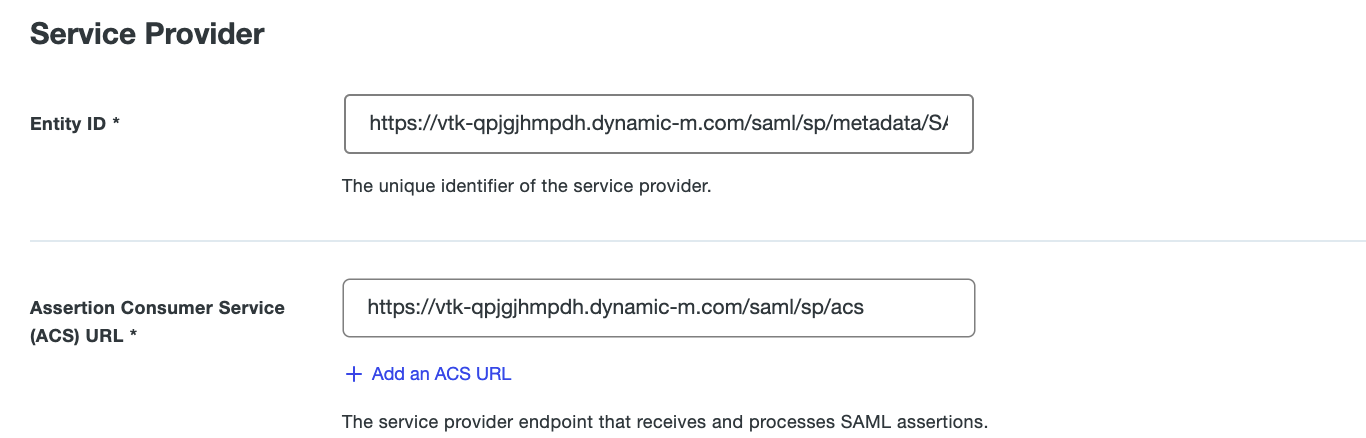Click the SAML assertions endpoint description
1366x438 pixels.
tap(664, 422)
